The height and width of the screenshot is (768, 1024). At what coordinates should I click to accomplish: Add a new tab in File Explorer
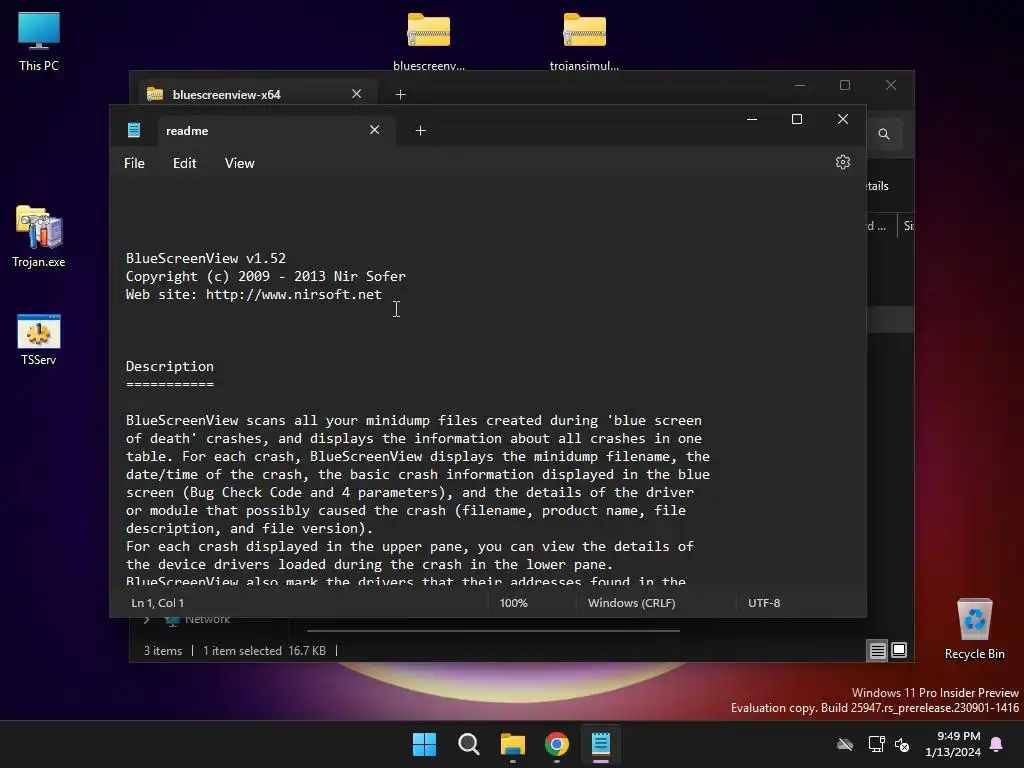coord(400,95)
